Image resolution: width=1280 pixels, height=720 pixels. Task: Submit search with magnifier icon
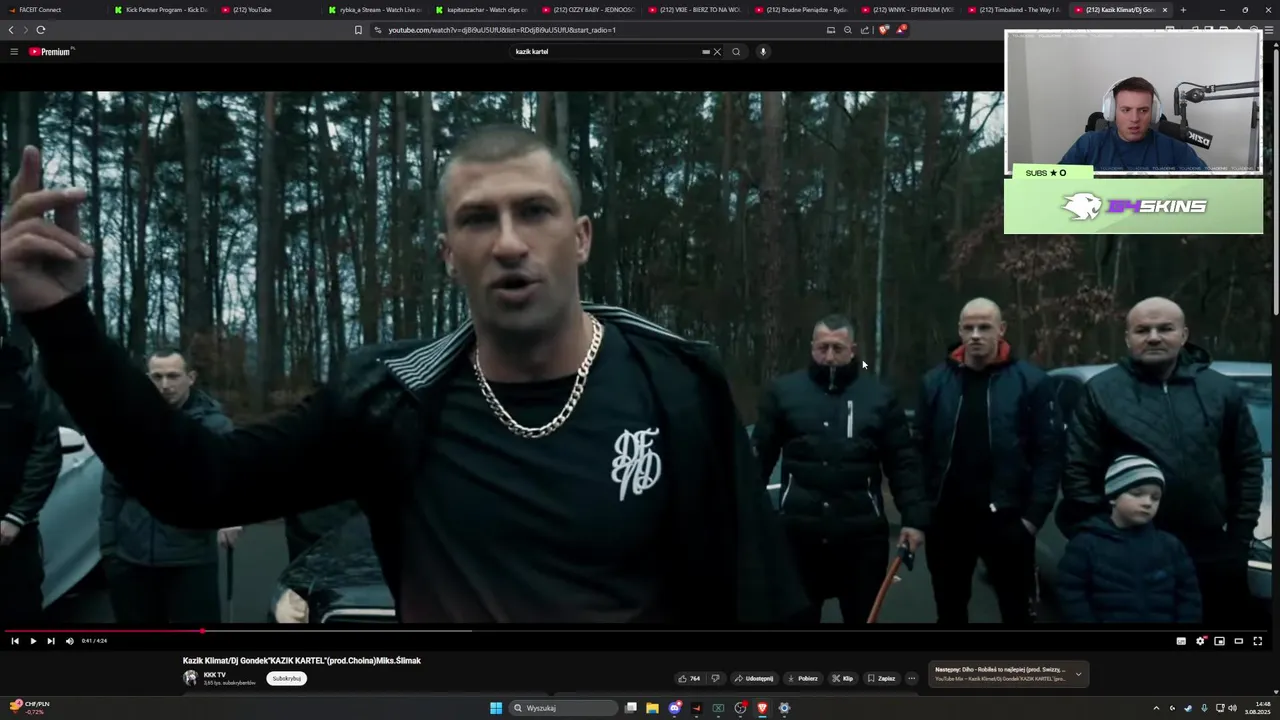coord(736,52)
